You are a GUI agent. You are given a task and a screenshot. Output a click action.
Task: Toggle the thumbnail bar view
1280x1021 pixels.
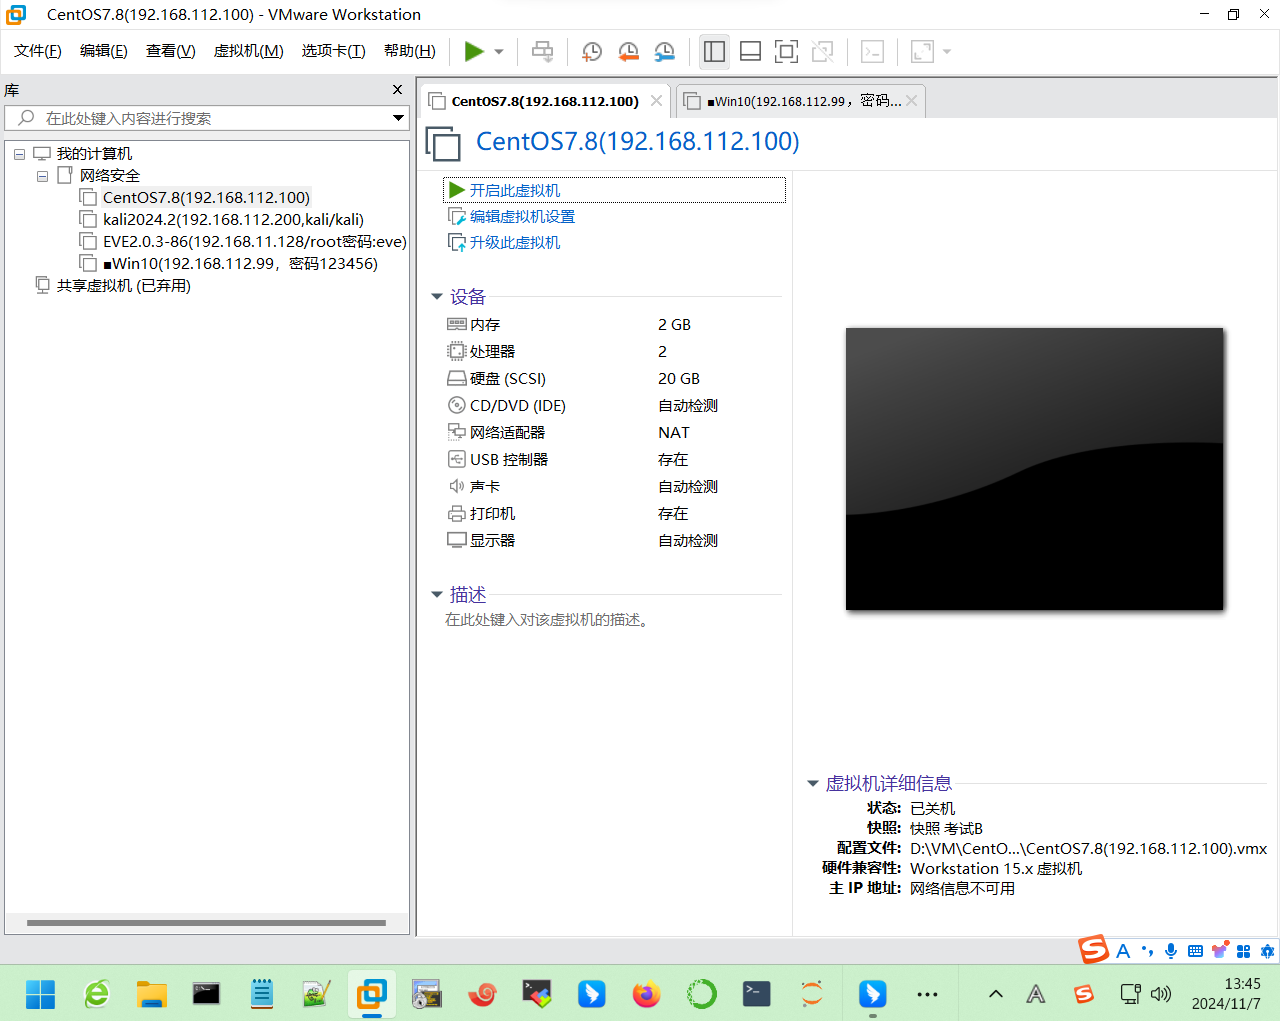click(x=750, y=52)
